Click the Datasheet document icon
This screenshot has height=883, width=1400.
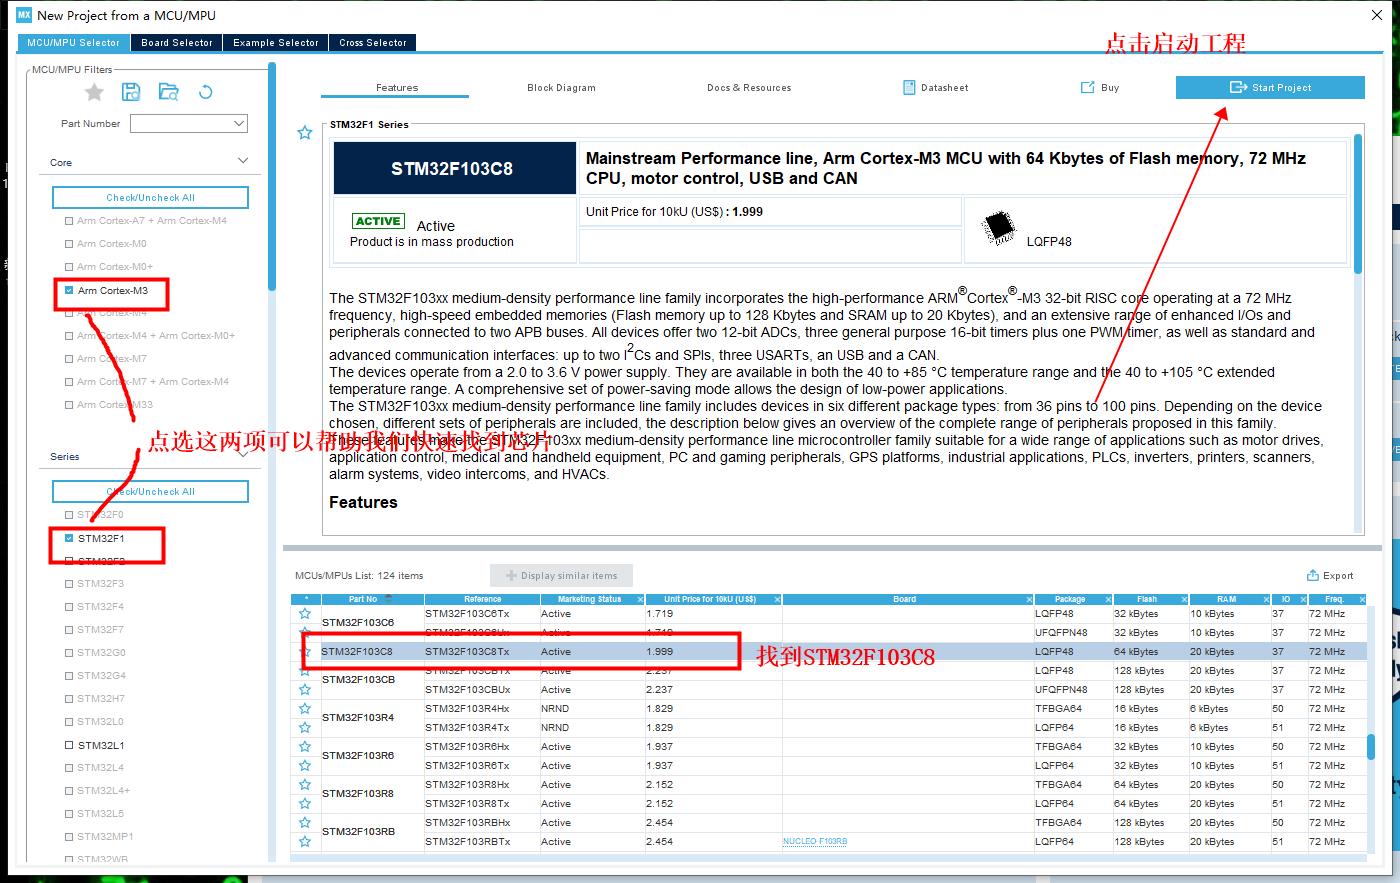[909, 87]
